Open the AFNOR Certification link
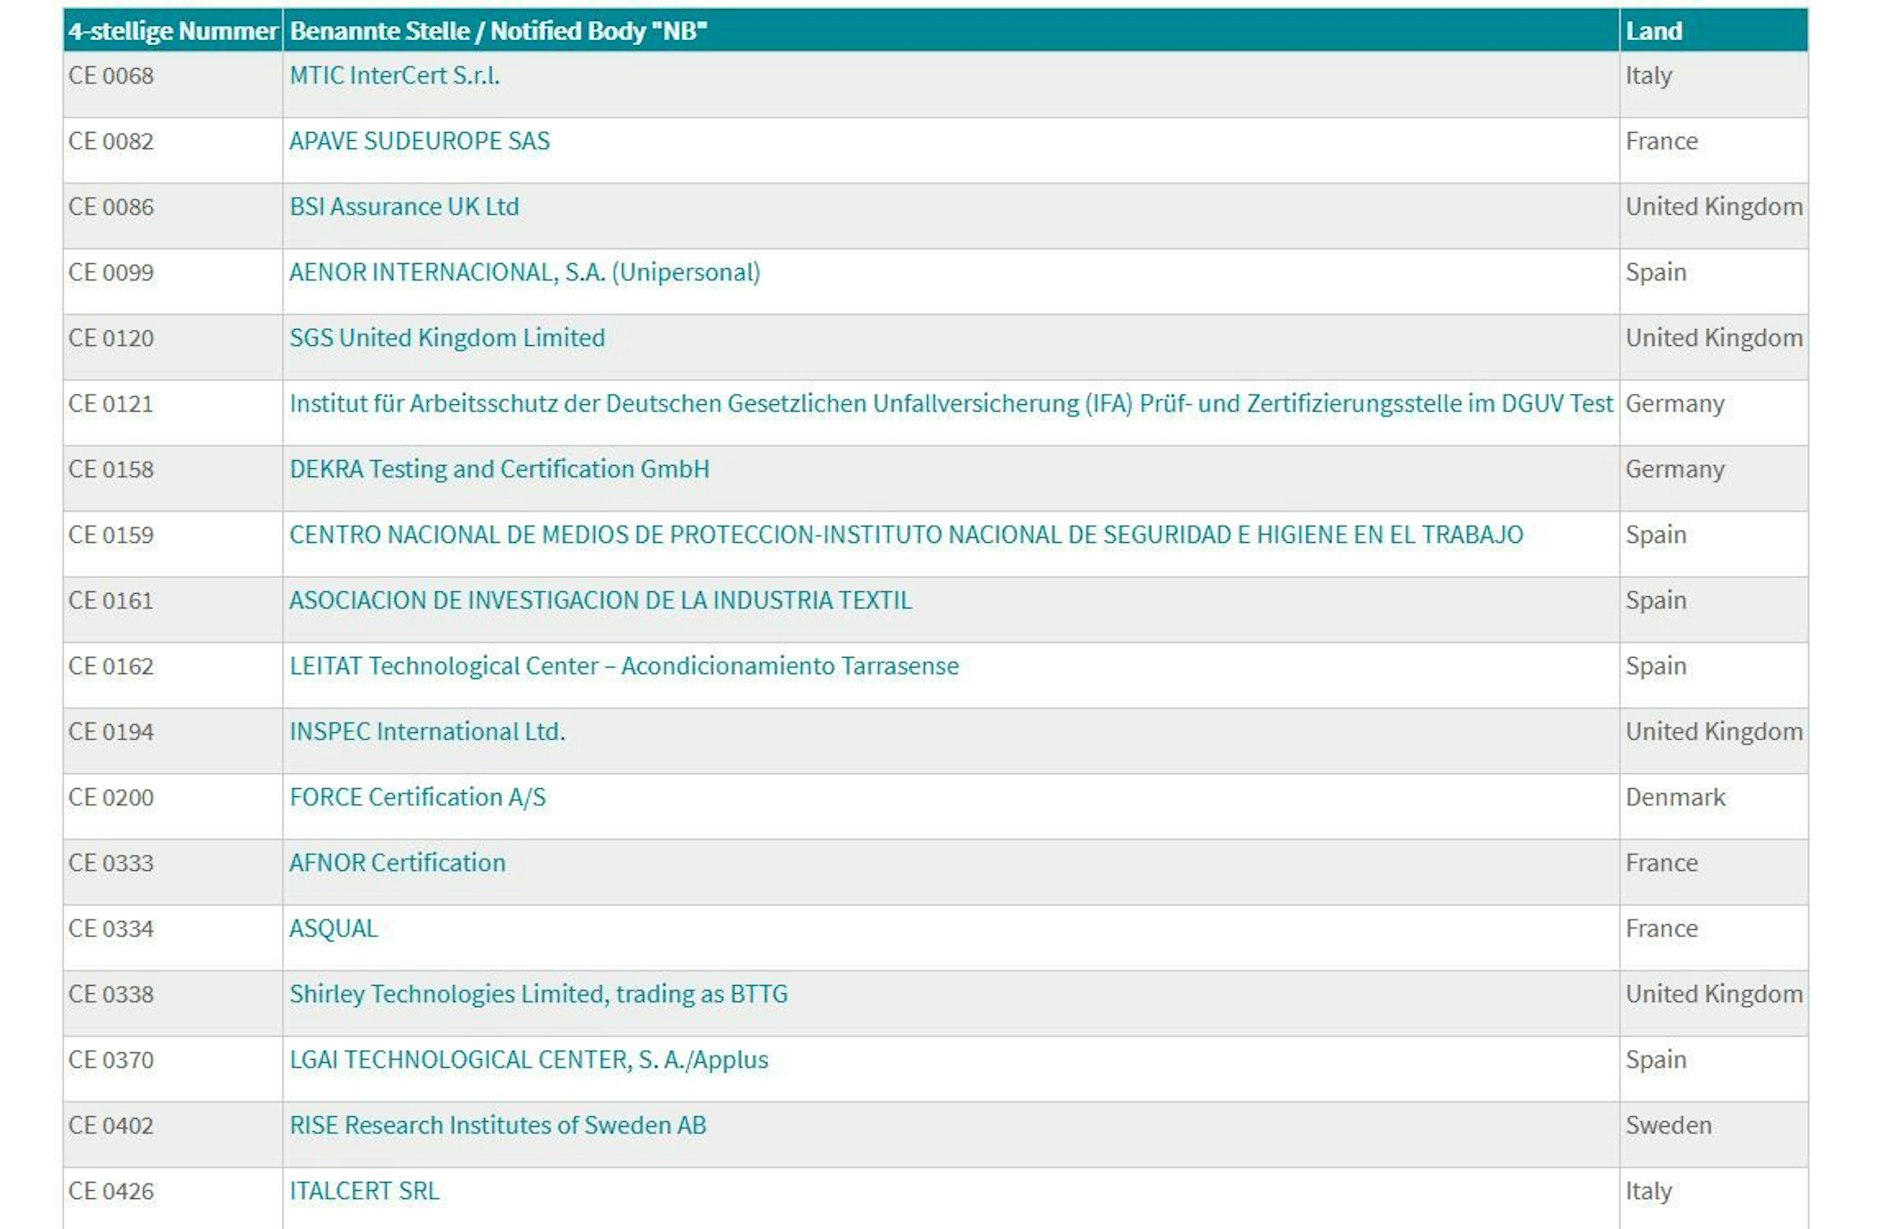Viewport: 1880px width, 1229px height. tap(397, 863)
